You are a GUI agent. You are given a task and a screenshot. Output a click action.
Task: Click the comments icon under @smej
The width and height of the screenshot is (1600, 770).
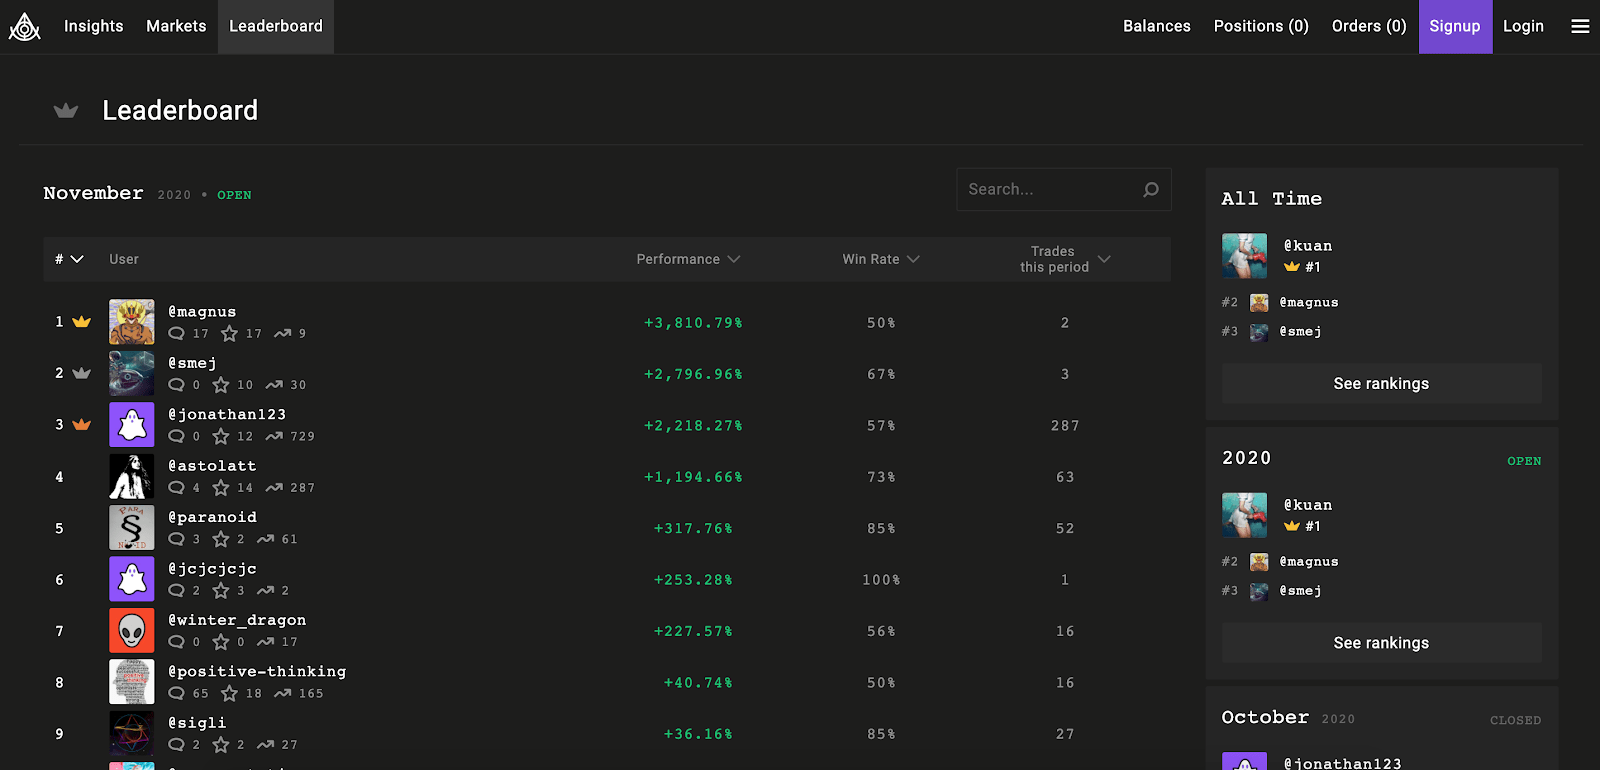(177, 385)
